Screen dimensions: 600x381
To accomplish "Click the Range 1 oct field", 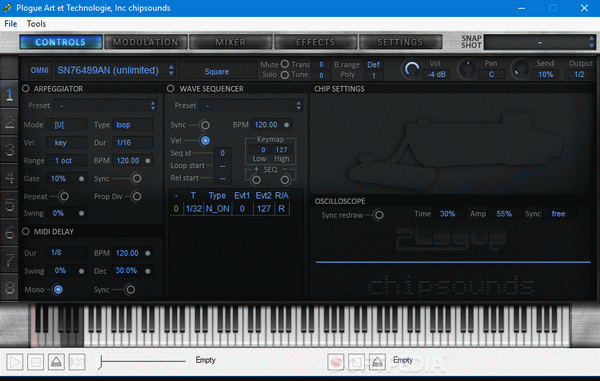I will tap(66, 161).
